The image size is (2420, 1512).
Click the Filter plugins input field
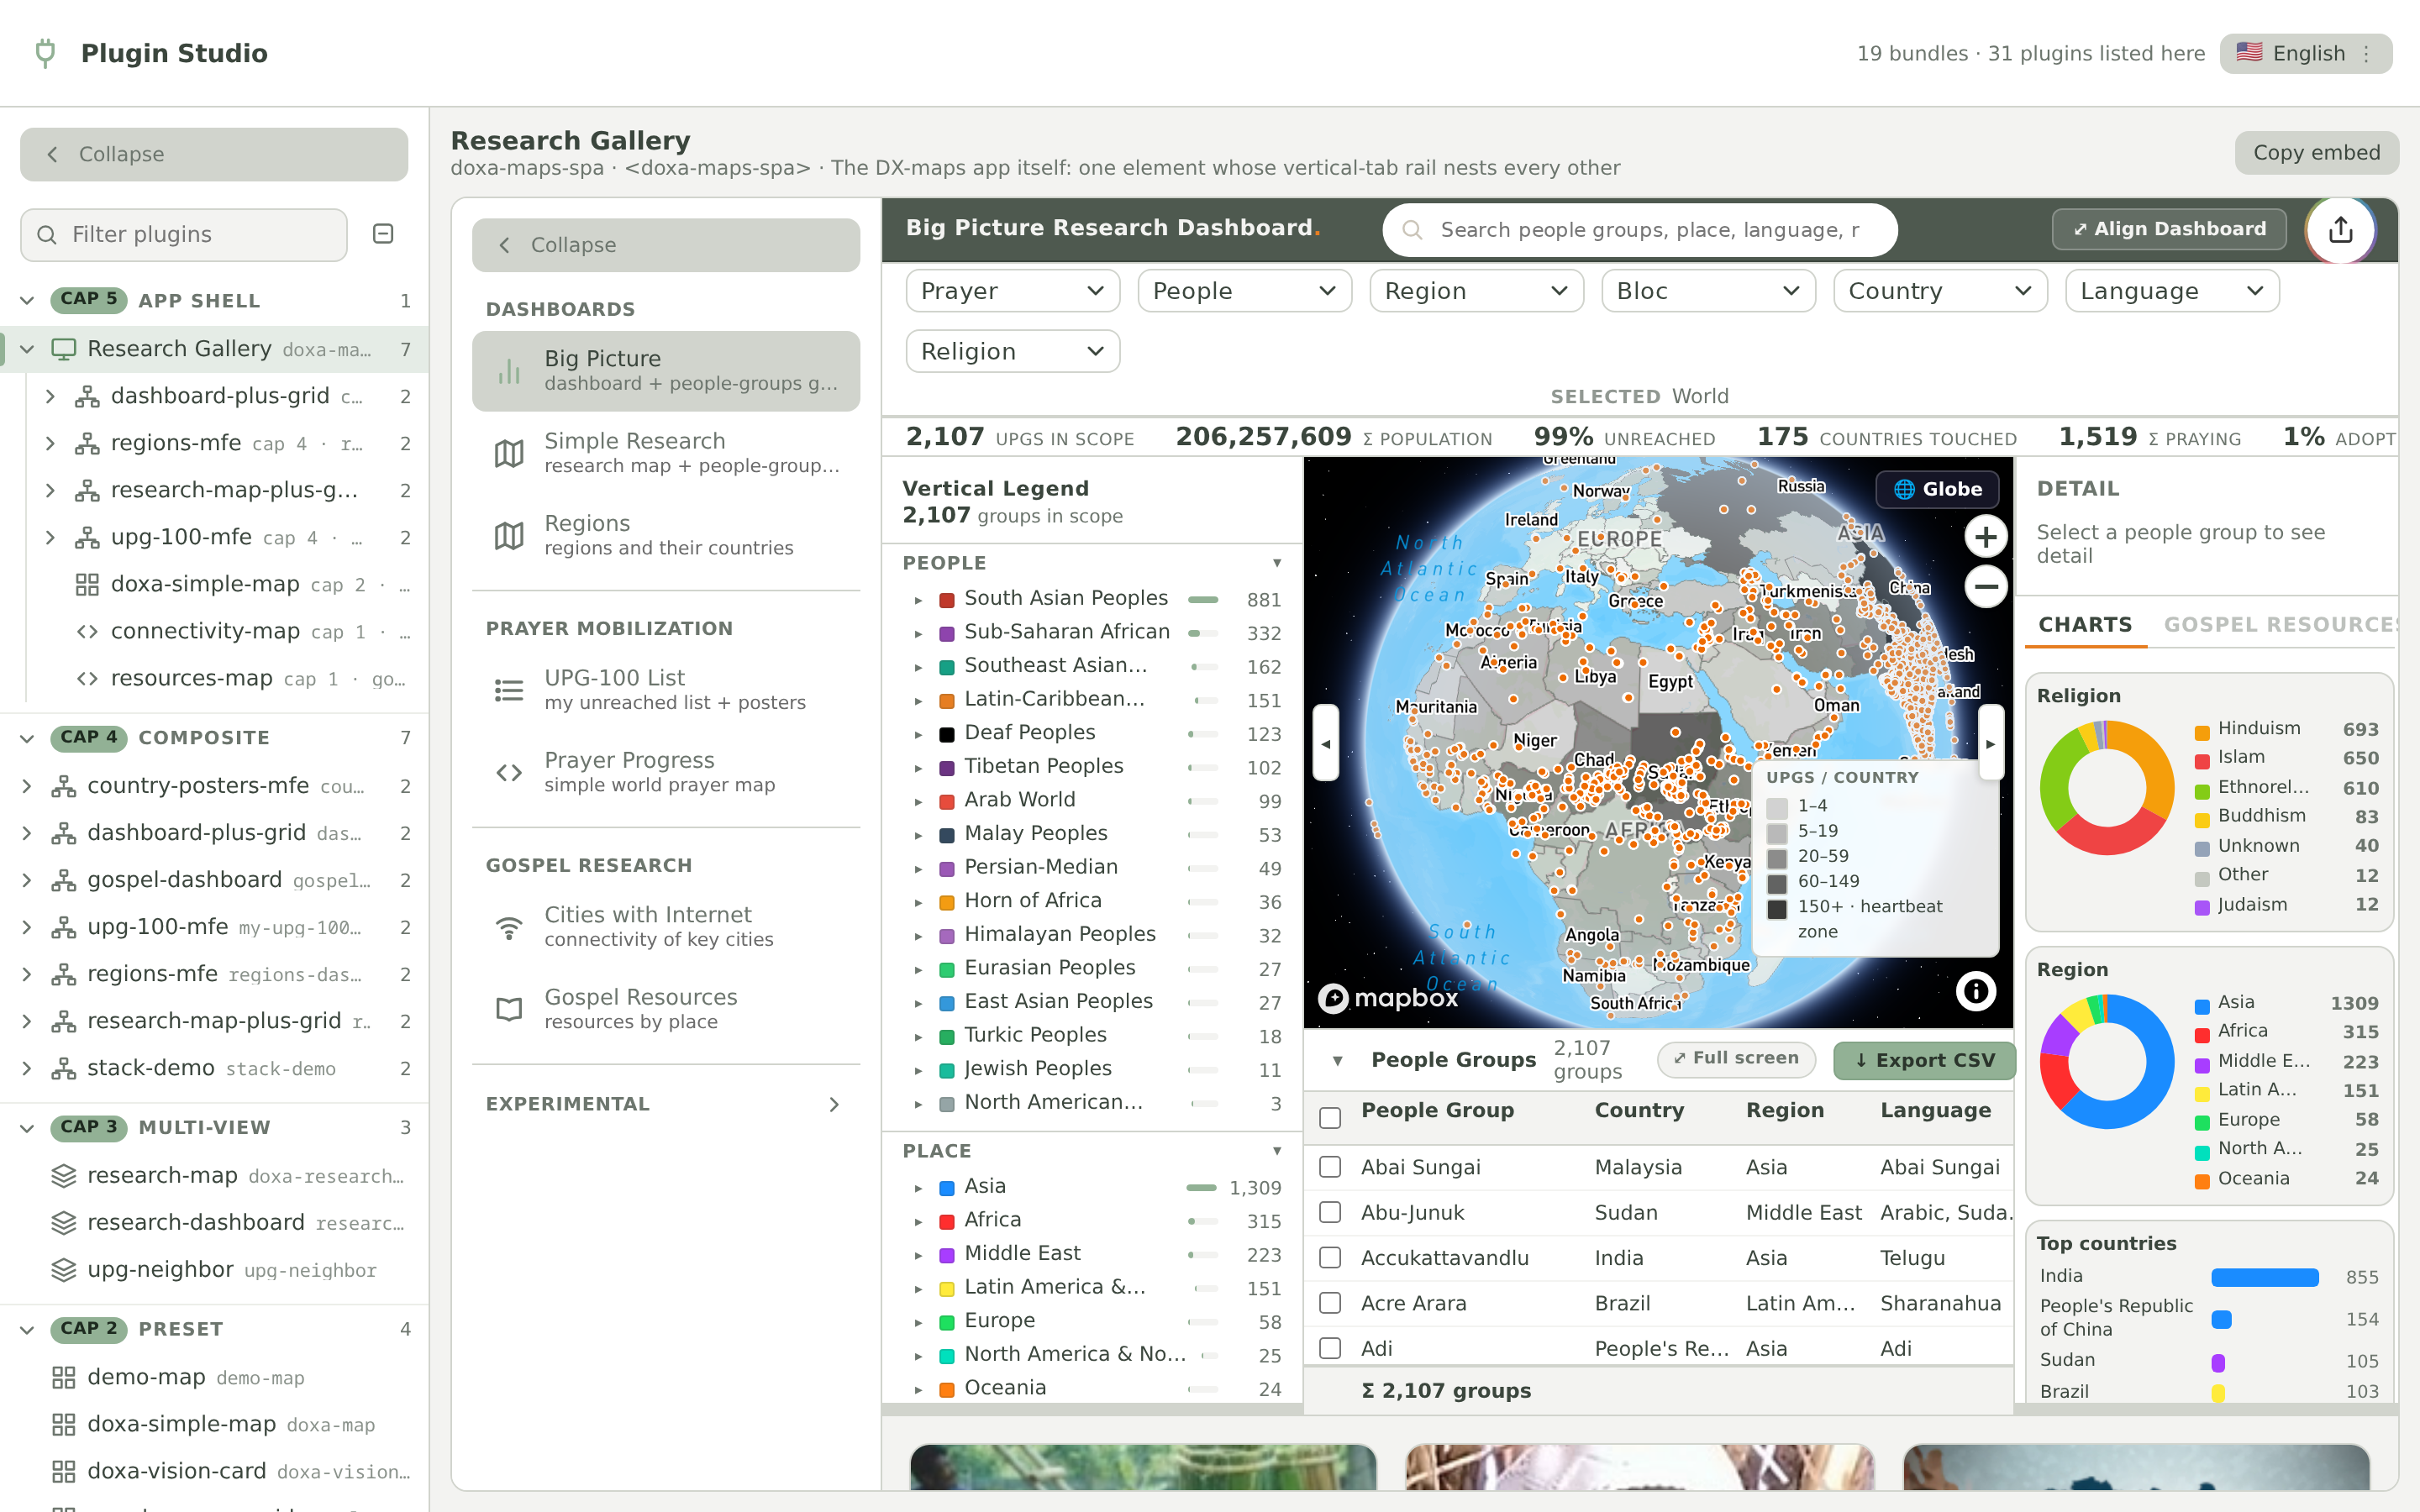pyautogui.click(x=184, y=234)
